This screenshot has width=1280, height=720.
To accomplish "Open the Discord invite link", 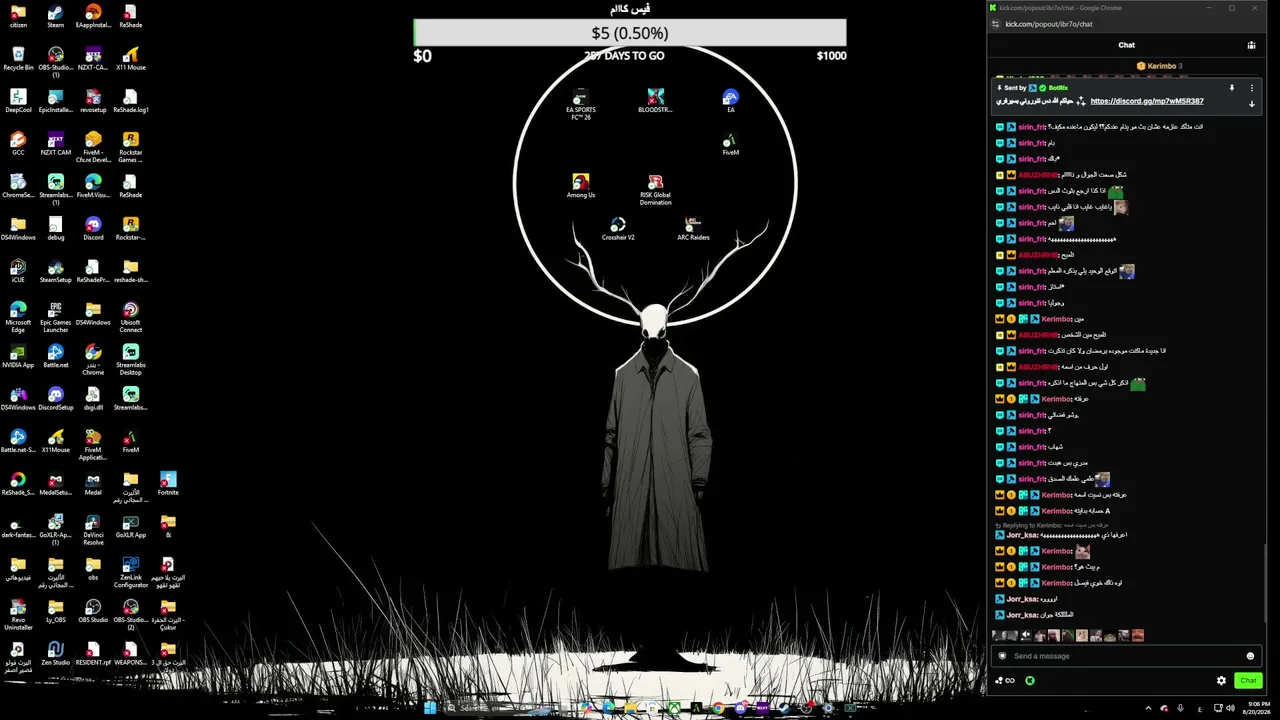I will click(1147, 101).
